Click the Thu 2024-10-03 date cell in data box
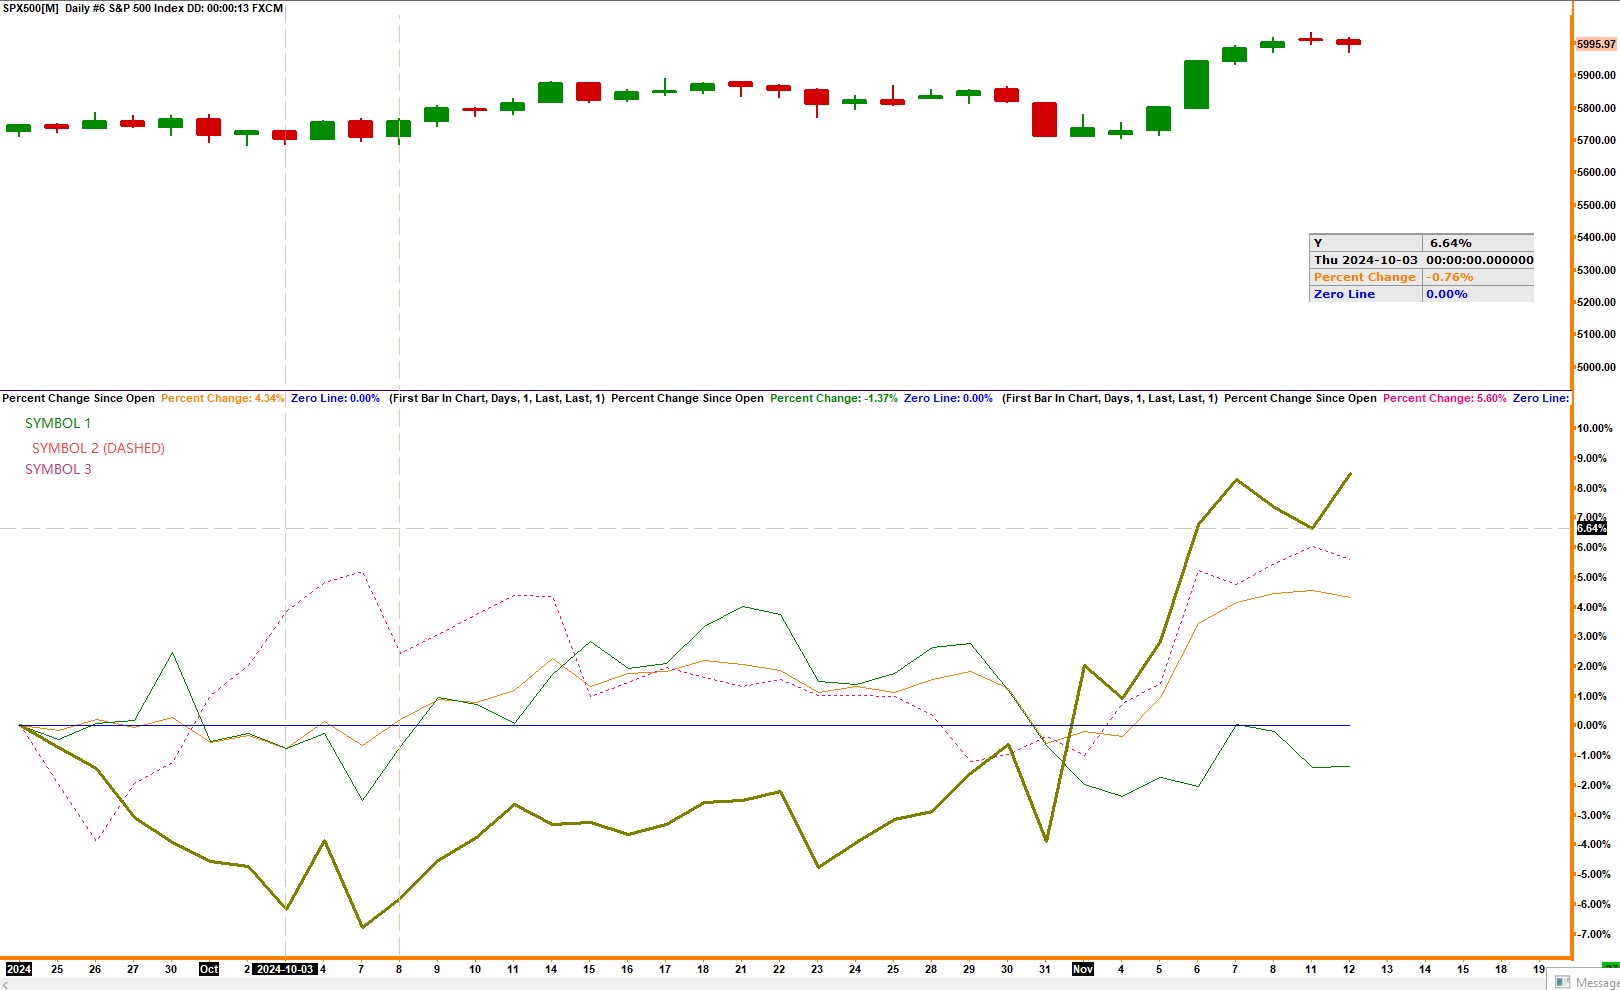The height and width of the screenshot is (990, 1620). point(1366,260)
